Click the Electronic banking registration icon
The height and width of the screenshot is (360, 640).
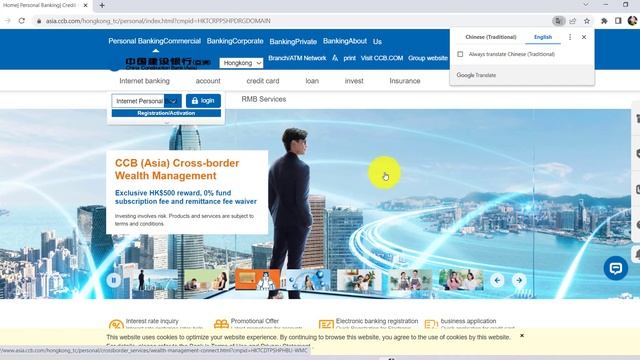(326, 325)
